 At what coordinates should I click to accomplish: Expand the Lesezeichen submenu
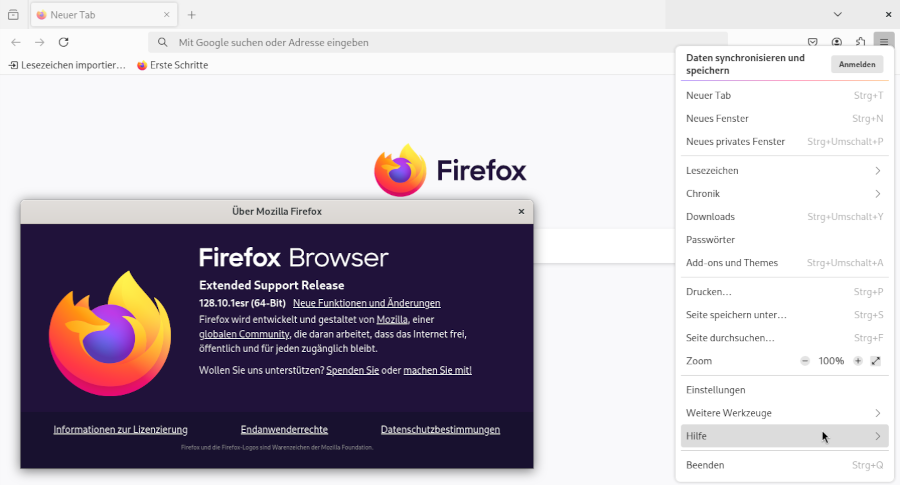pyautogui.click(x=785, y=170)
